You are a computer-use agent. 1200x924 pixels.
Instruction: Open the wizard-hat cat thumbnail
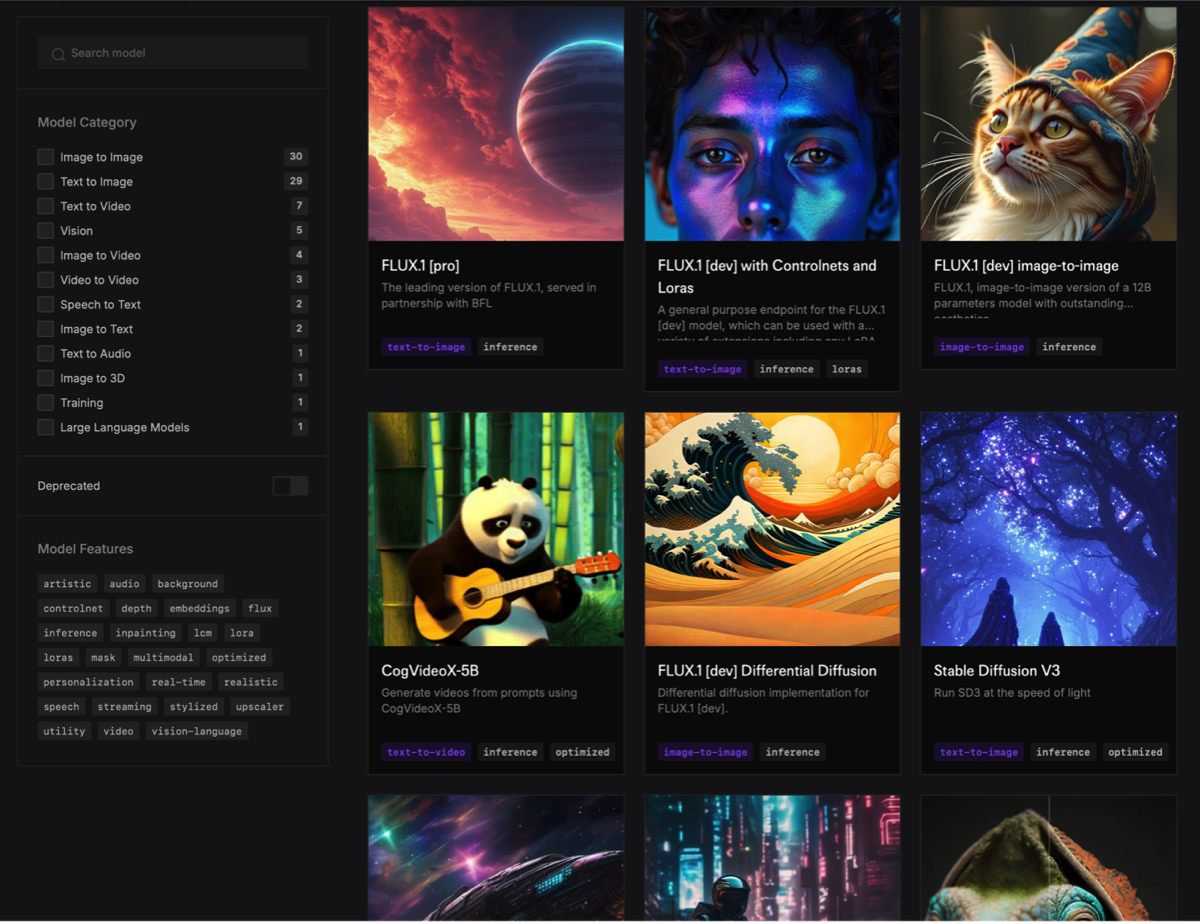[x=1048, y=124]
